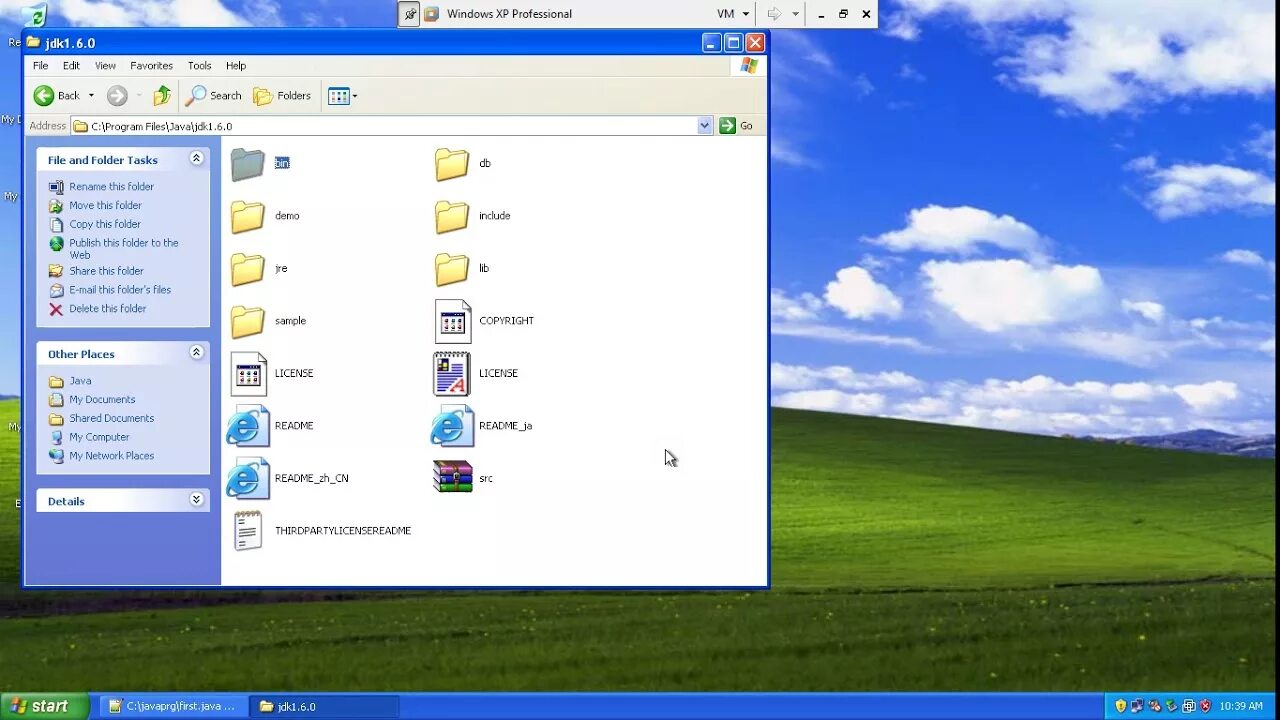This screenshot has width=1280, height=720.
Task: Click the Go button beside the address bar
Action: coord(737,126)
